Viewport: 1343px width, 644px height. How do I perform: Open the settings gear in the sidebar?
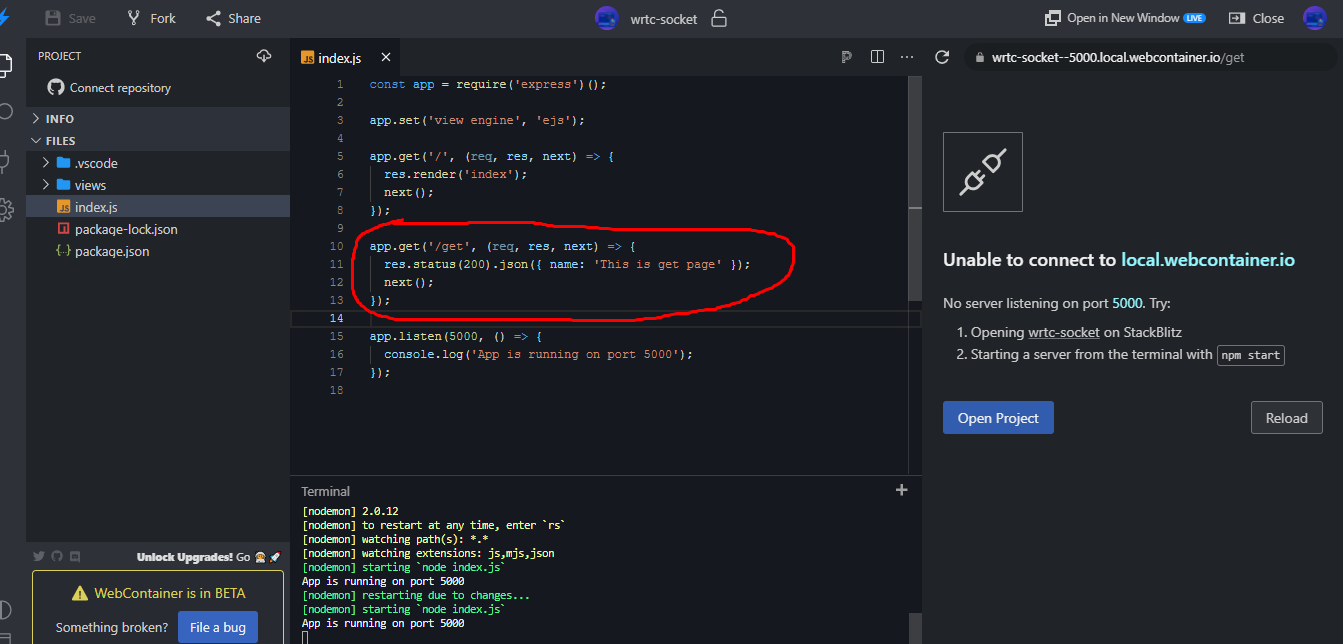[x=6, y=210]
